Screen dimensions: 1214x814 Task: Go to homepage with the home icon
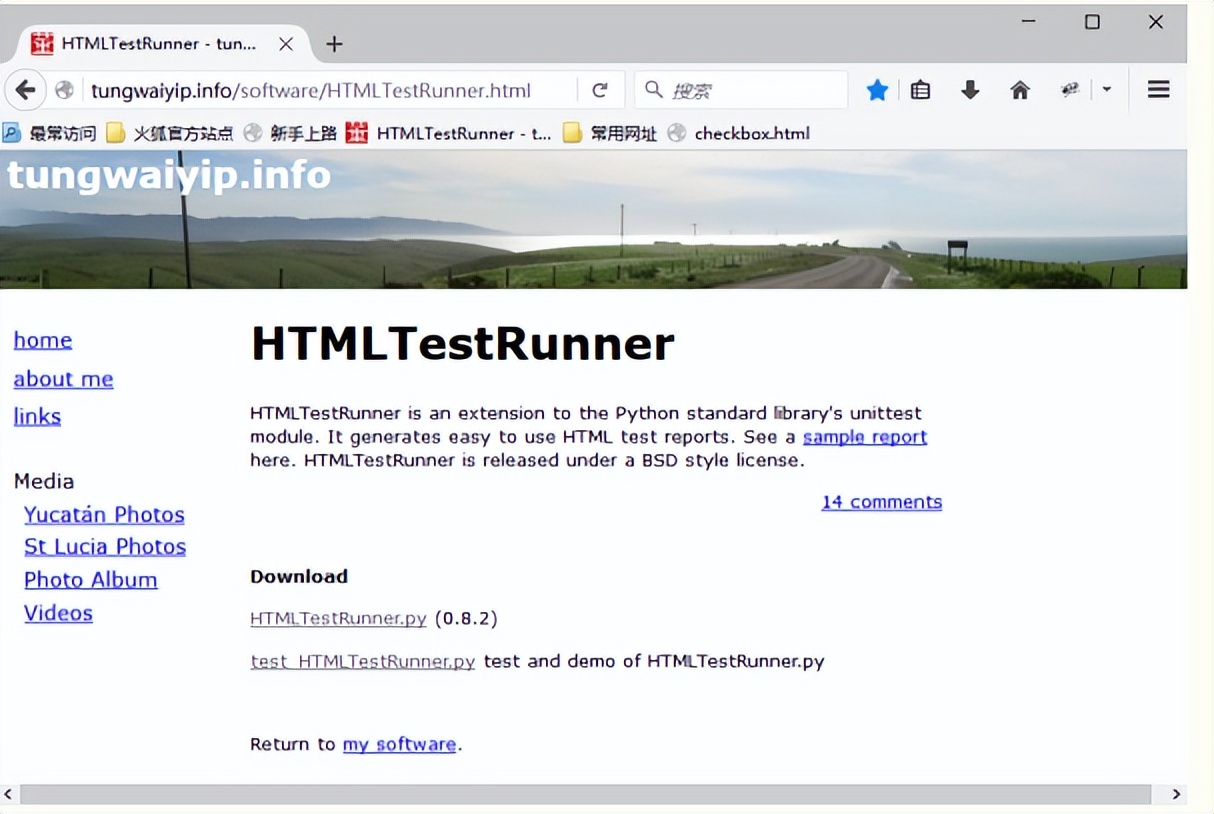tap(1020, 89)
